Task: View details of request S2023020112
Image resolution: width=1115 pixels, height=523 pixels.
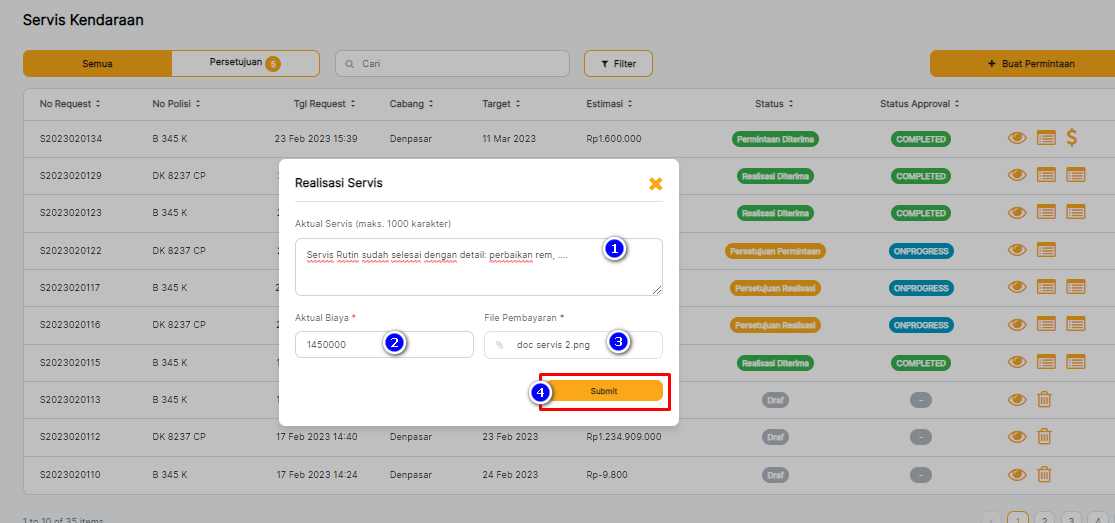Action: pos(1017,437)
